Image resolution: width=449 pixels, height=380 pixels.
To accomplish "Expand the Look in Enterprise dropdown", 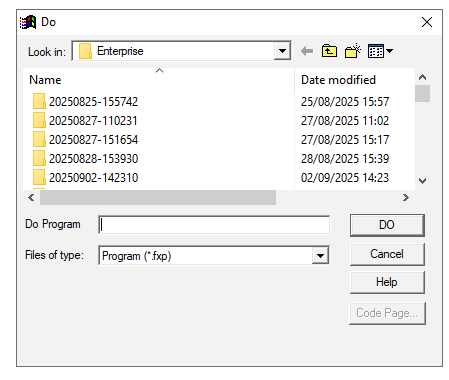I will point(282,51).
